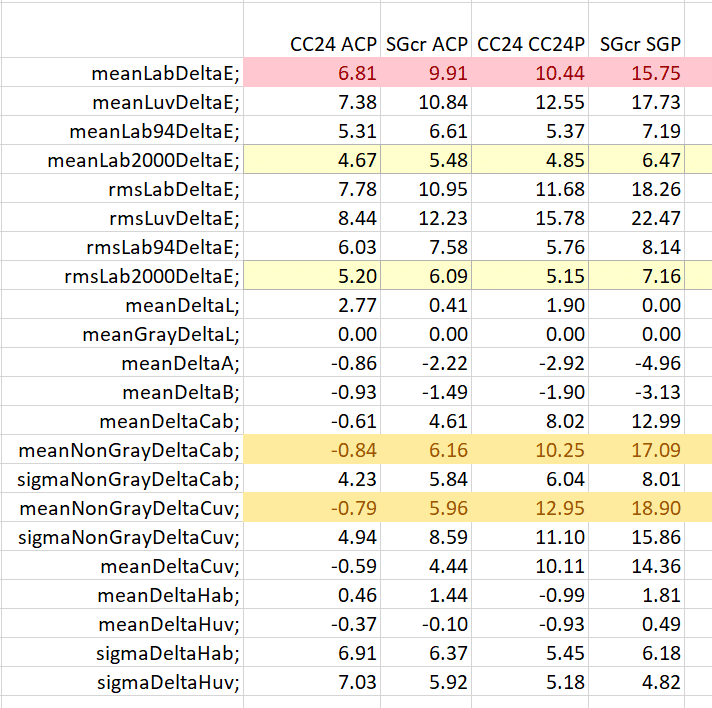Viewport: 712px width, 708px height.
Task: Select the rmsLab2000DeltaE; row label
Action: 122,276
